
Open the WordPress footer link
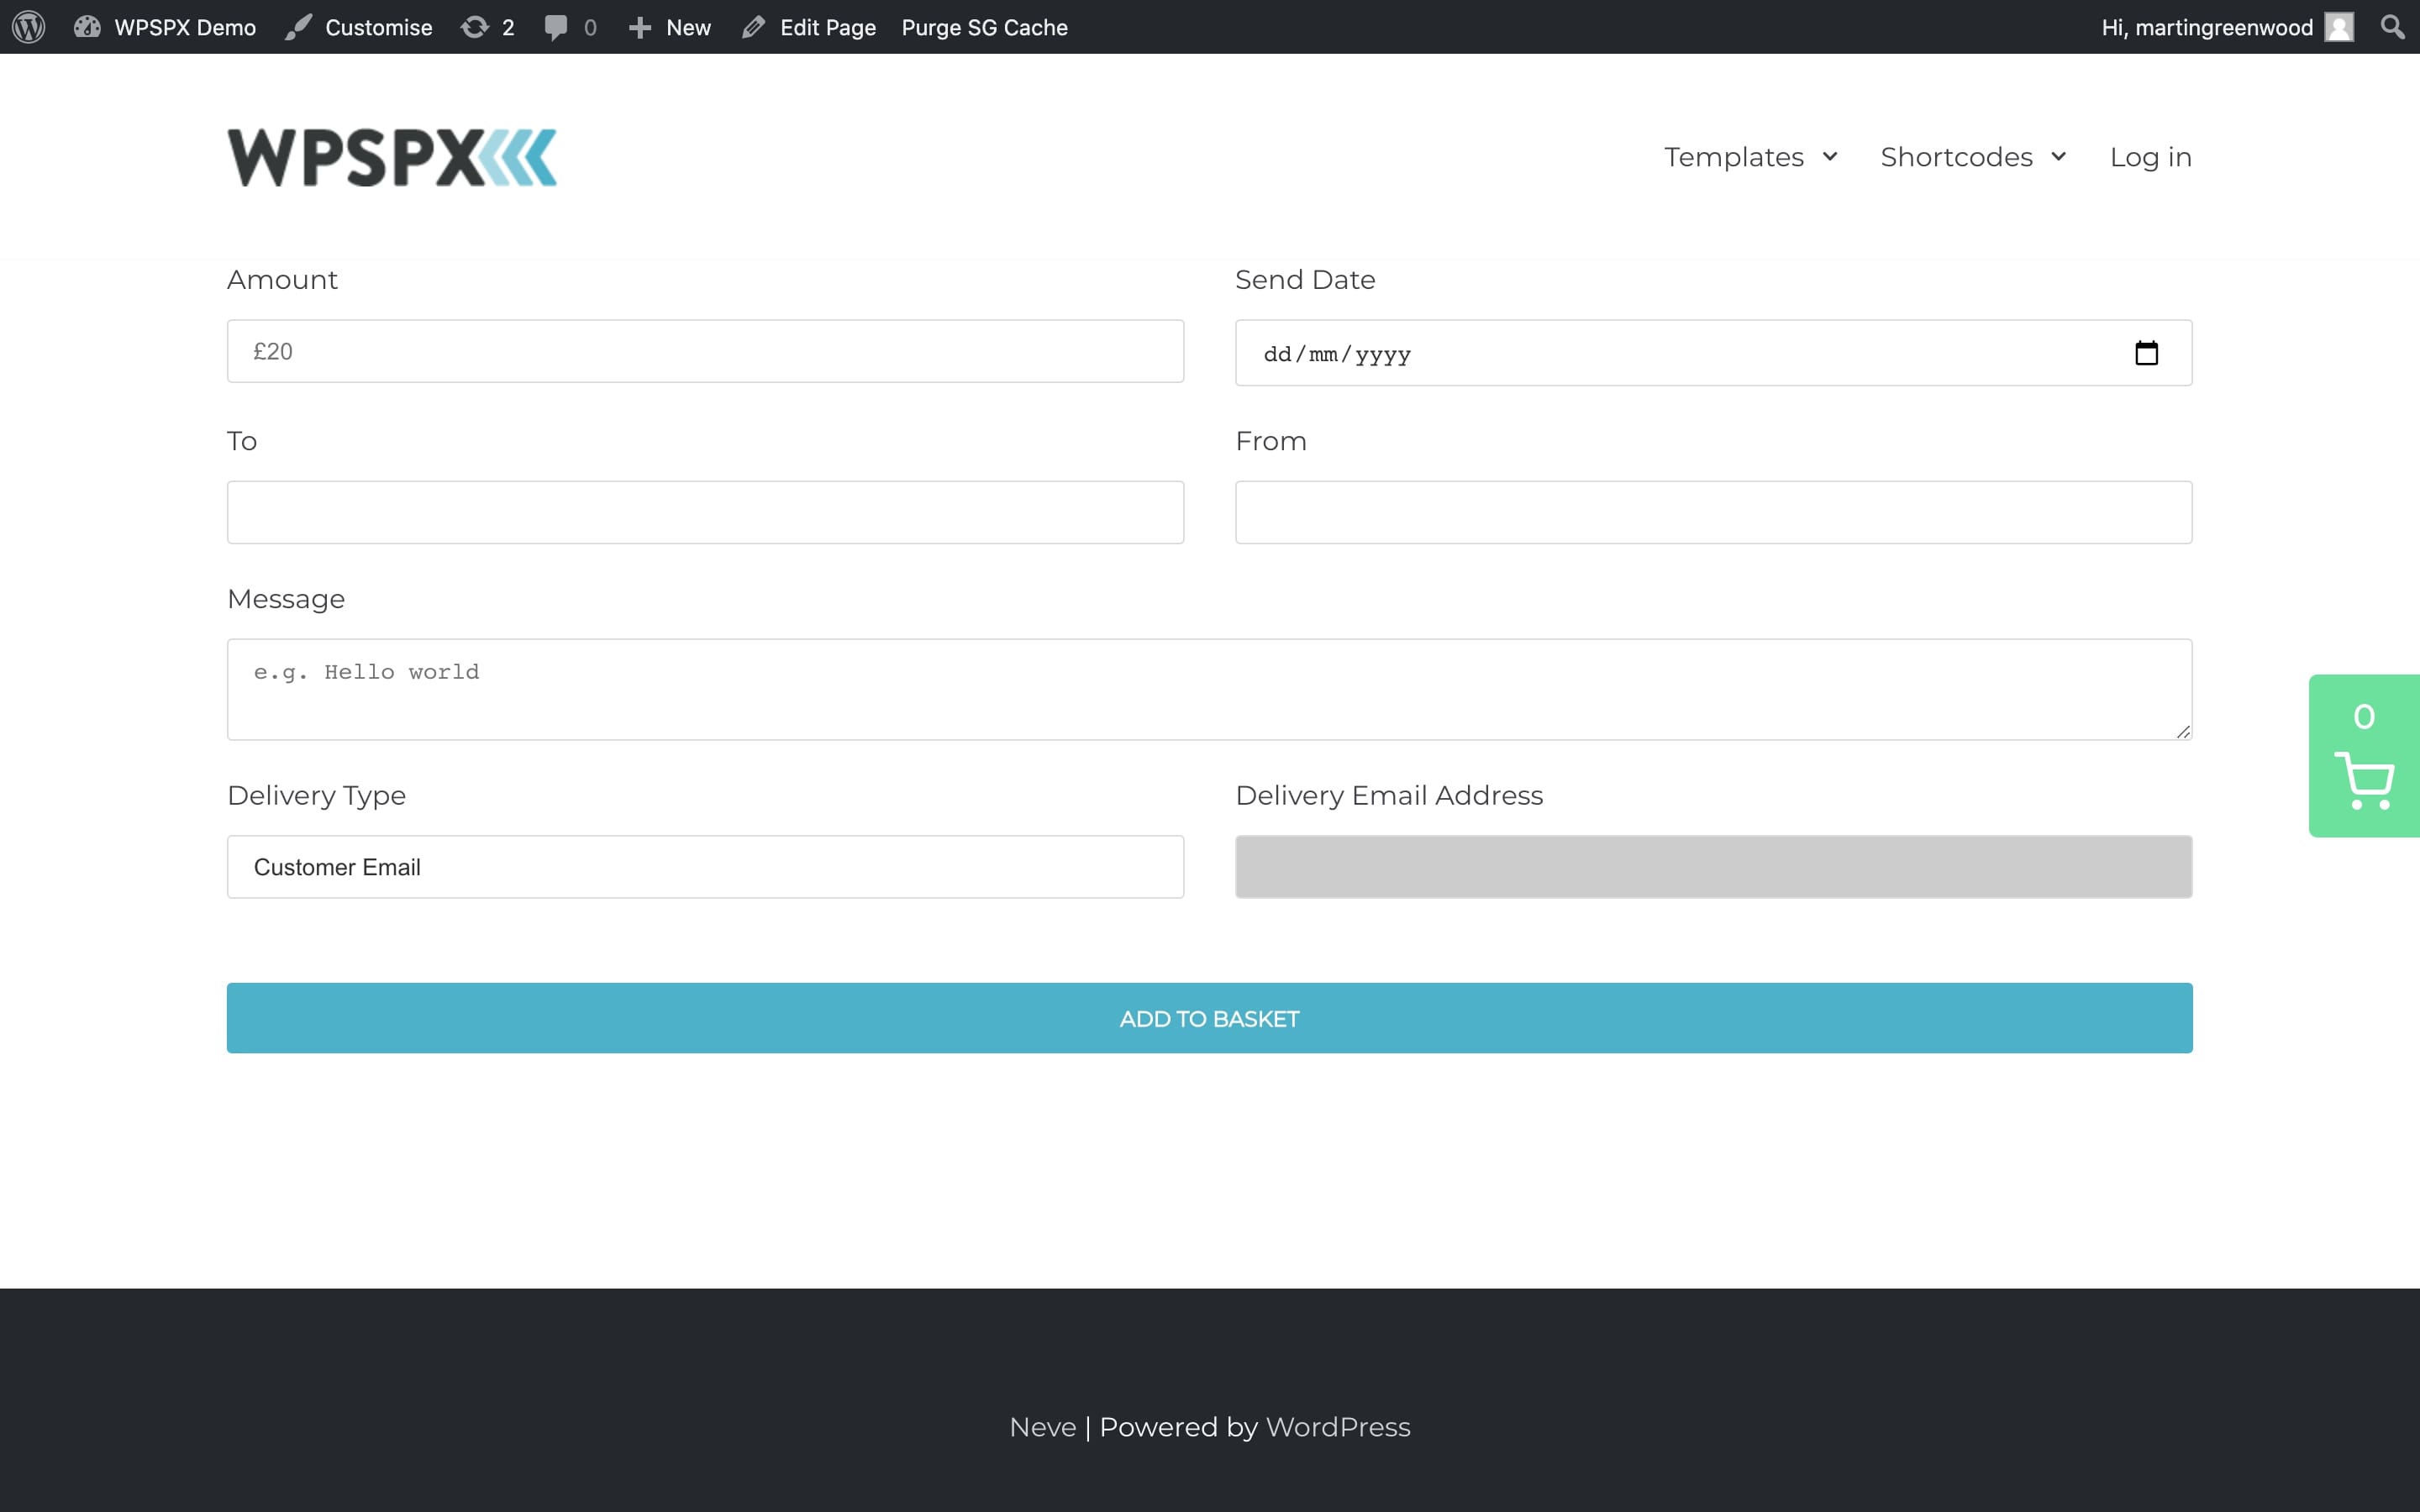[1338, 1427]
